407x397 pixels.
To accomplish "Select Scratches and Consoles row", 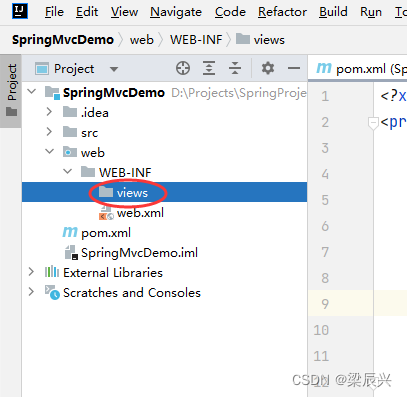I will point(164,292).
